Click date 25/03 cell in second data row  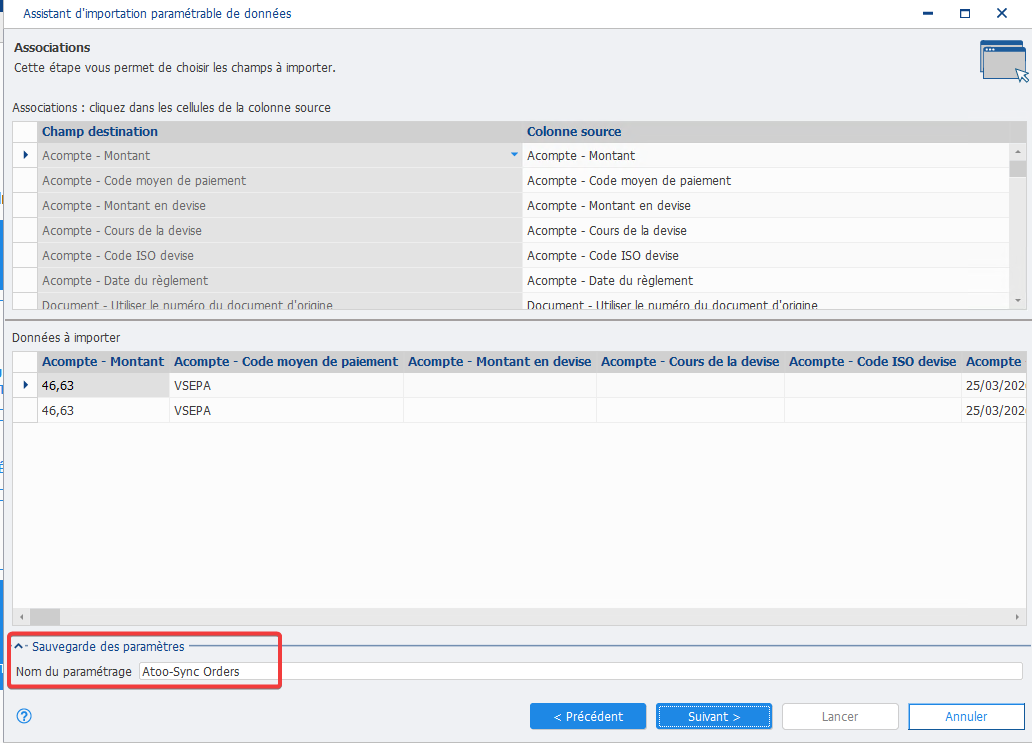pyautogui.click(x=994, y=411)
